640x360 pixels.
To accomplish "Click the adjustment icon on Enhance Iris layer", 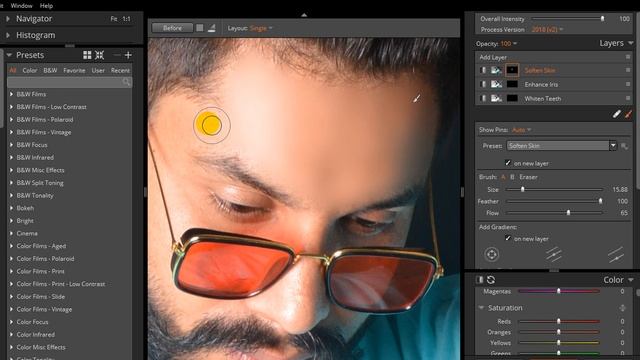I will click(x=496, y=84).
